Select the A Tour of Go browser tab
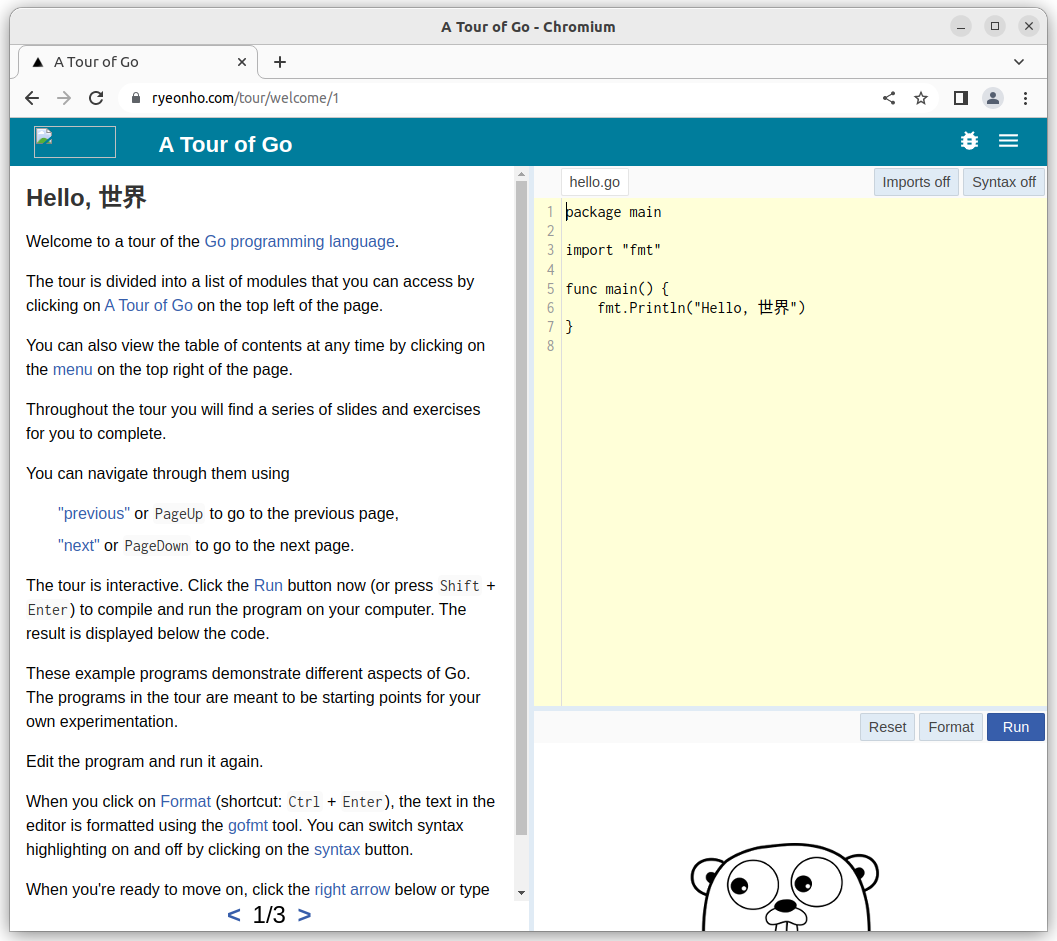Screen dimensions: 1057x941 (x=138, y=62)
